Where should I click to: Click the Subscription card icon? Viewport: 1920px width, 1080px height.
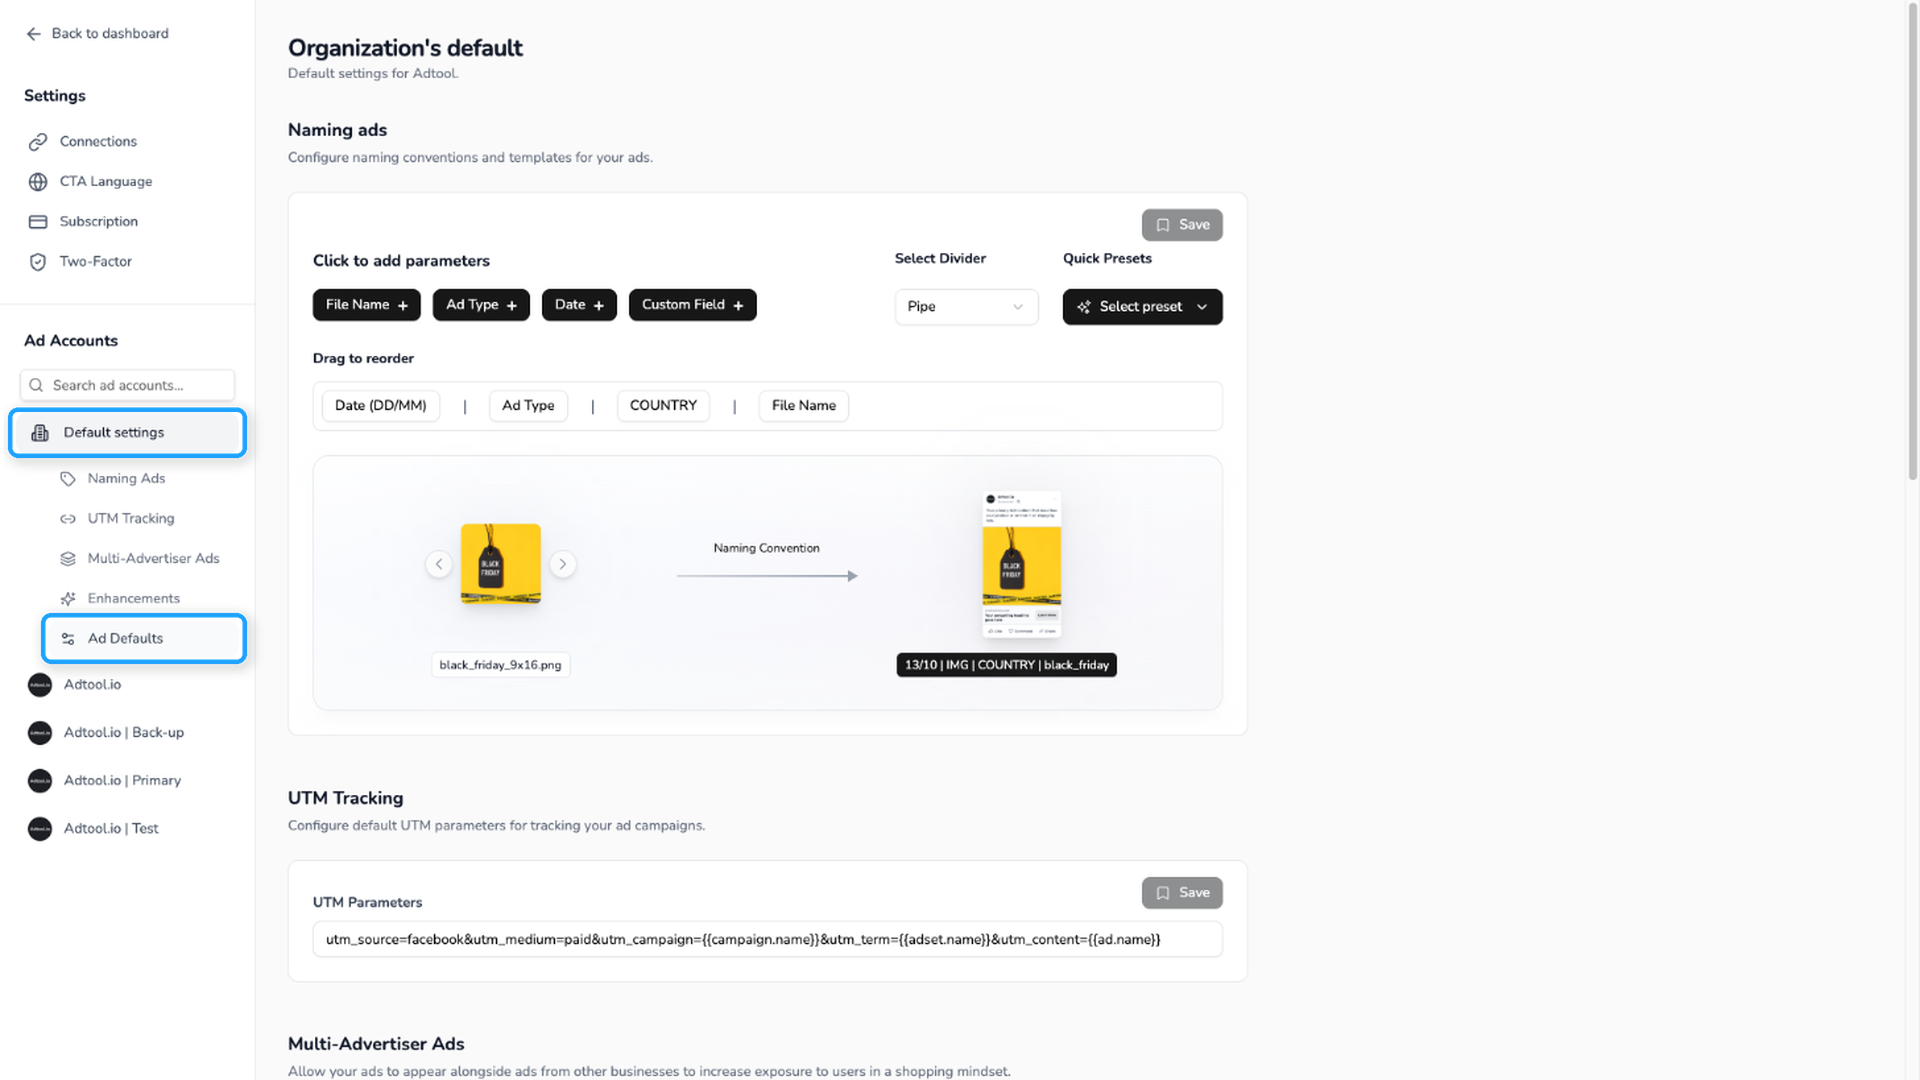click(38, 222)
